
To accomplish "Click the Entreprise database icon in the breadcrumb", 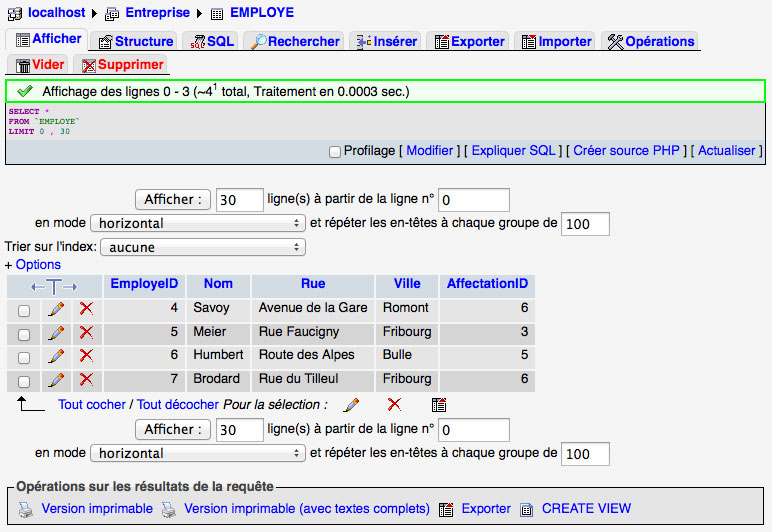I will pyautogui.click(x=112, y=14).
